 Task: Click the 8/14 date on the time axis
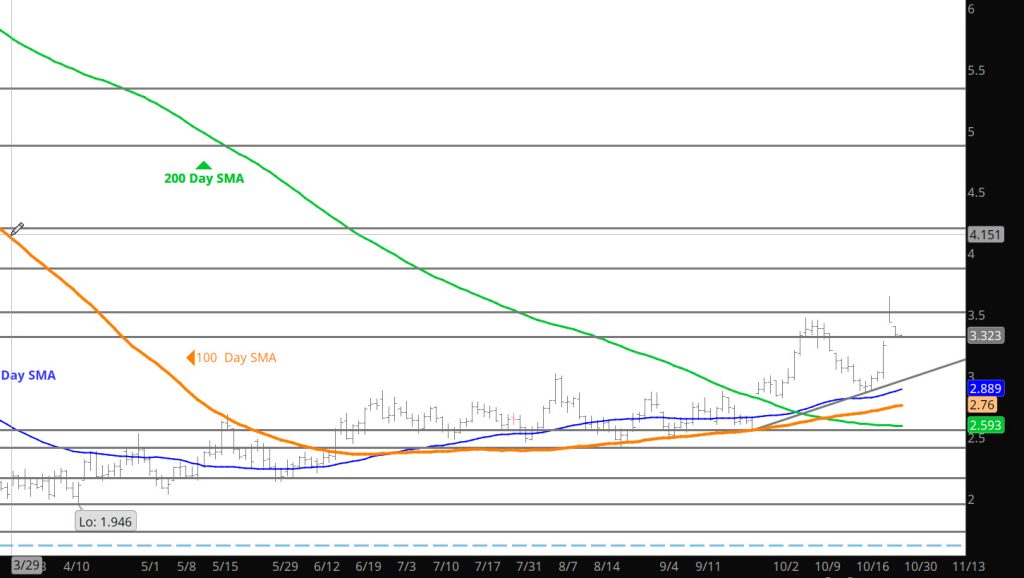(606, 566)
